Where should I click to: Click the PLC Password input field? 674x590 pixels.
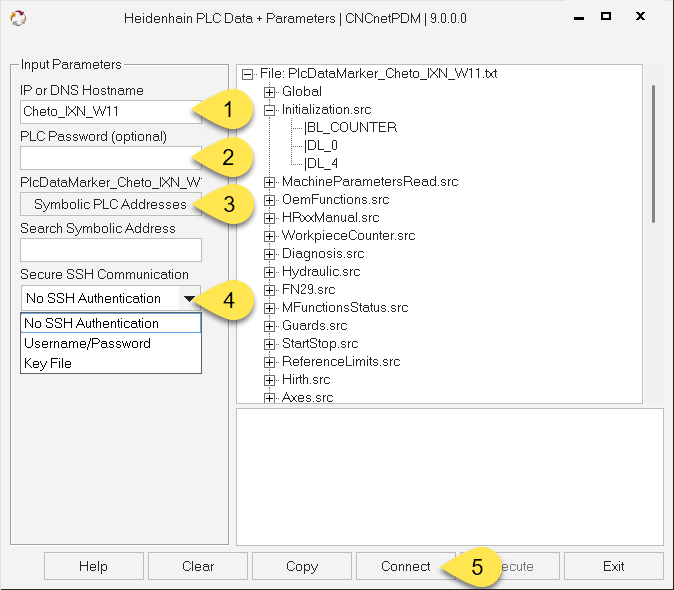(110, 158)
